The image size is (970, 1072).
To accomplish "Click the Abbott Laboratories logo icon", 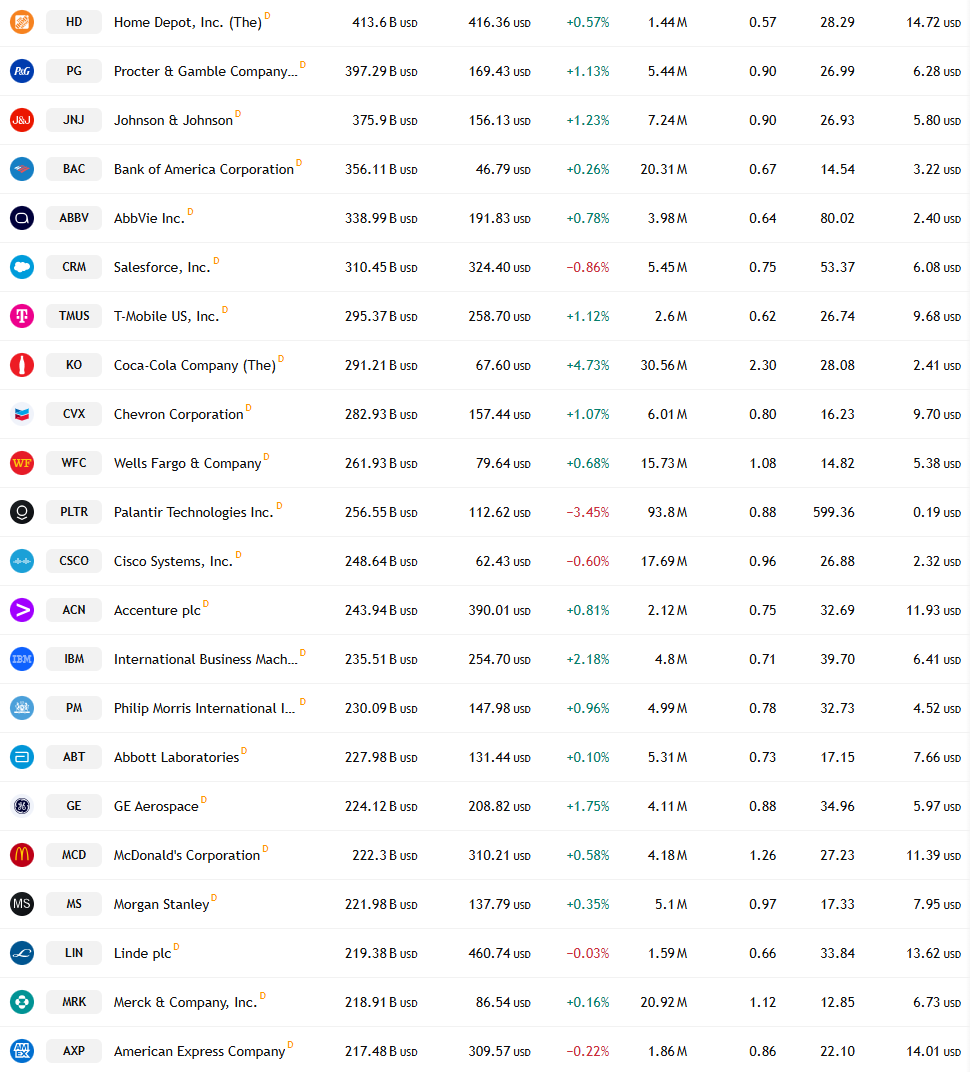I will (x=22, y=757).
